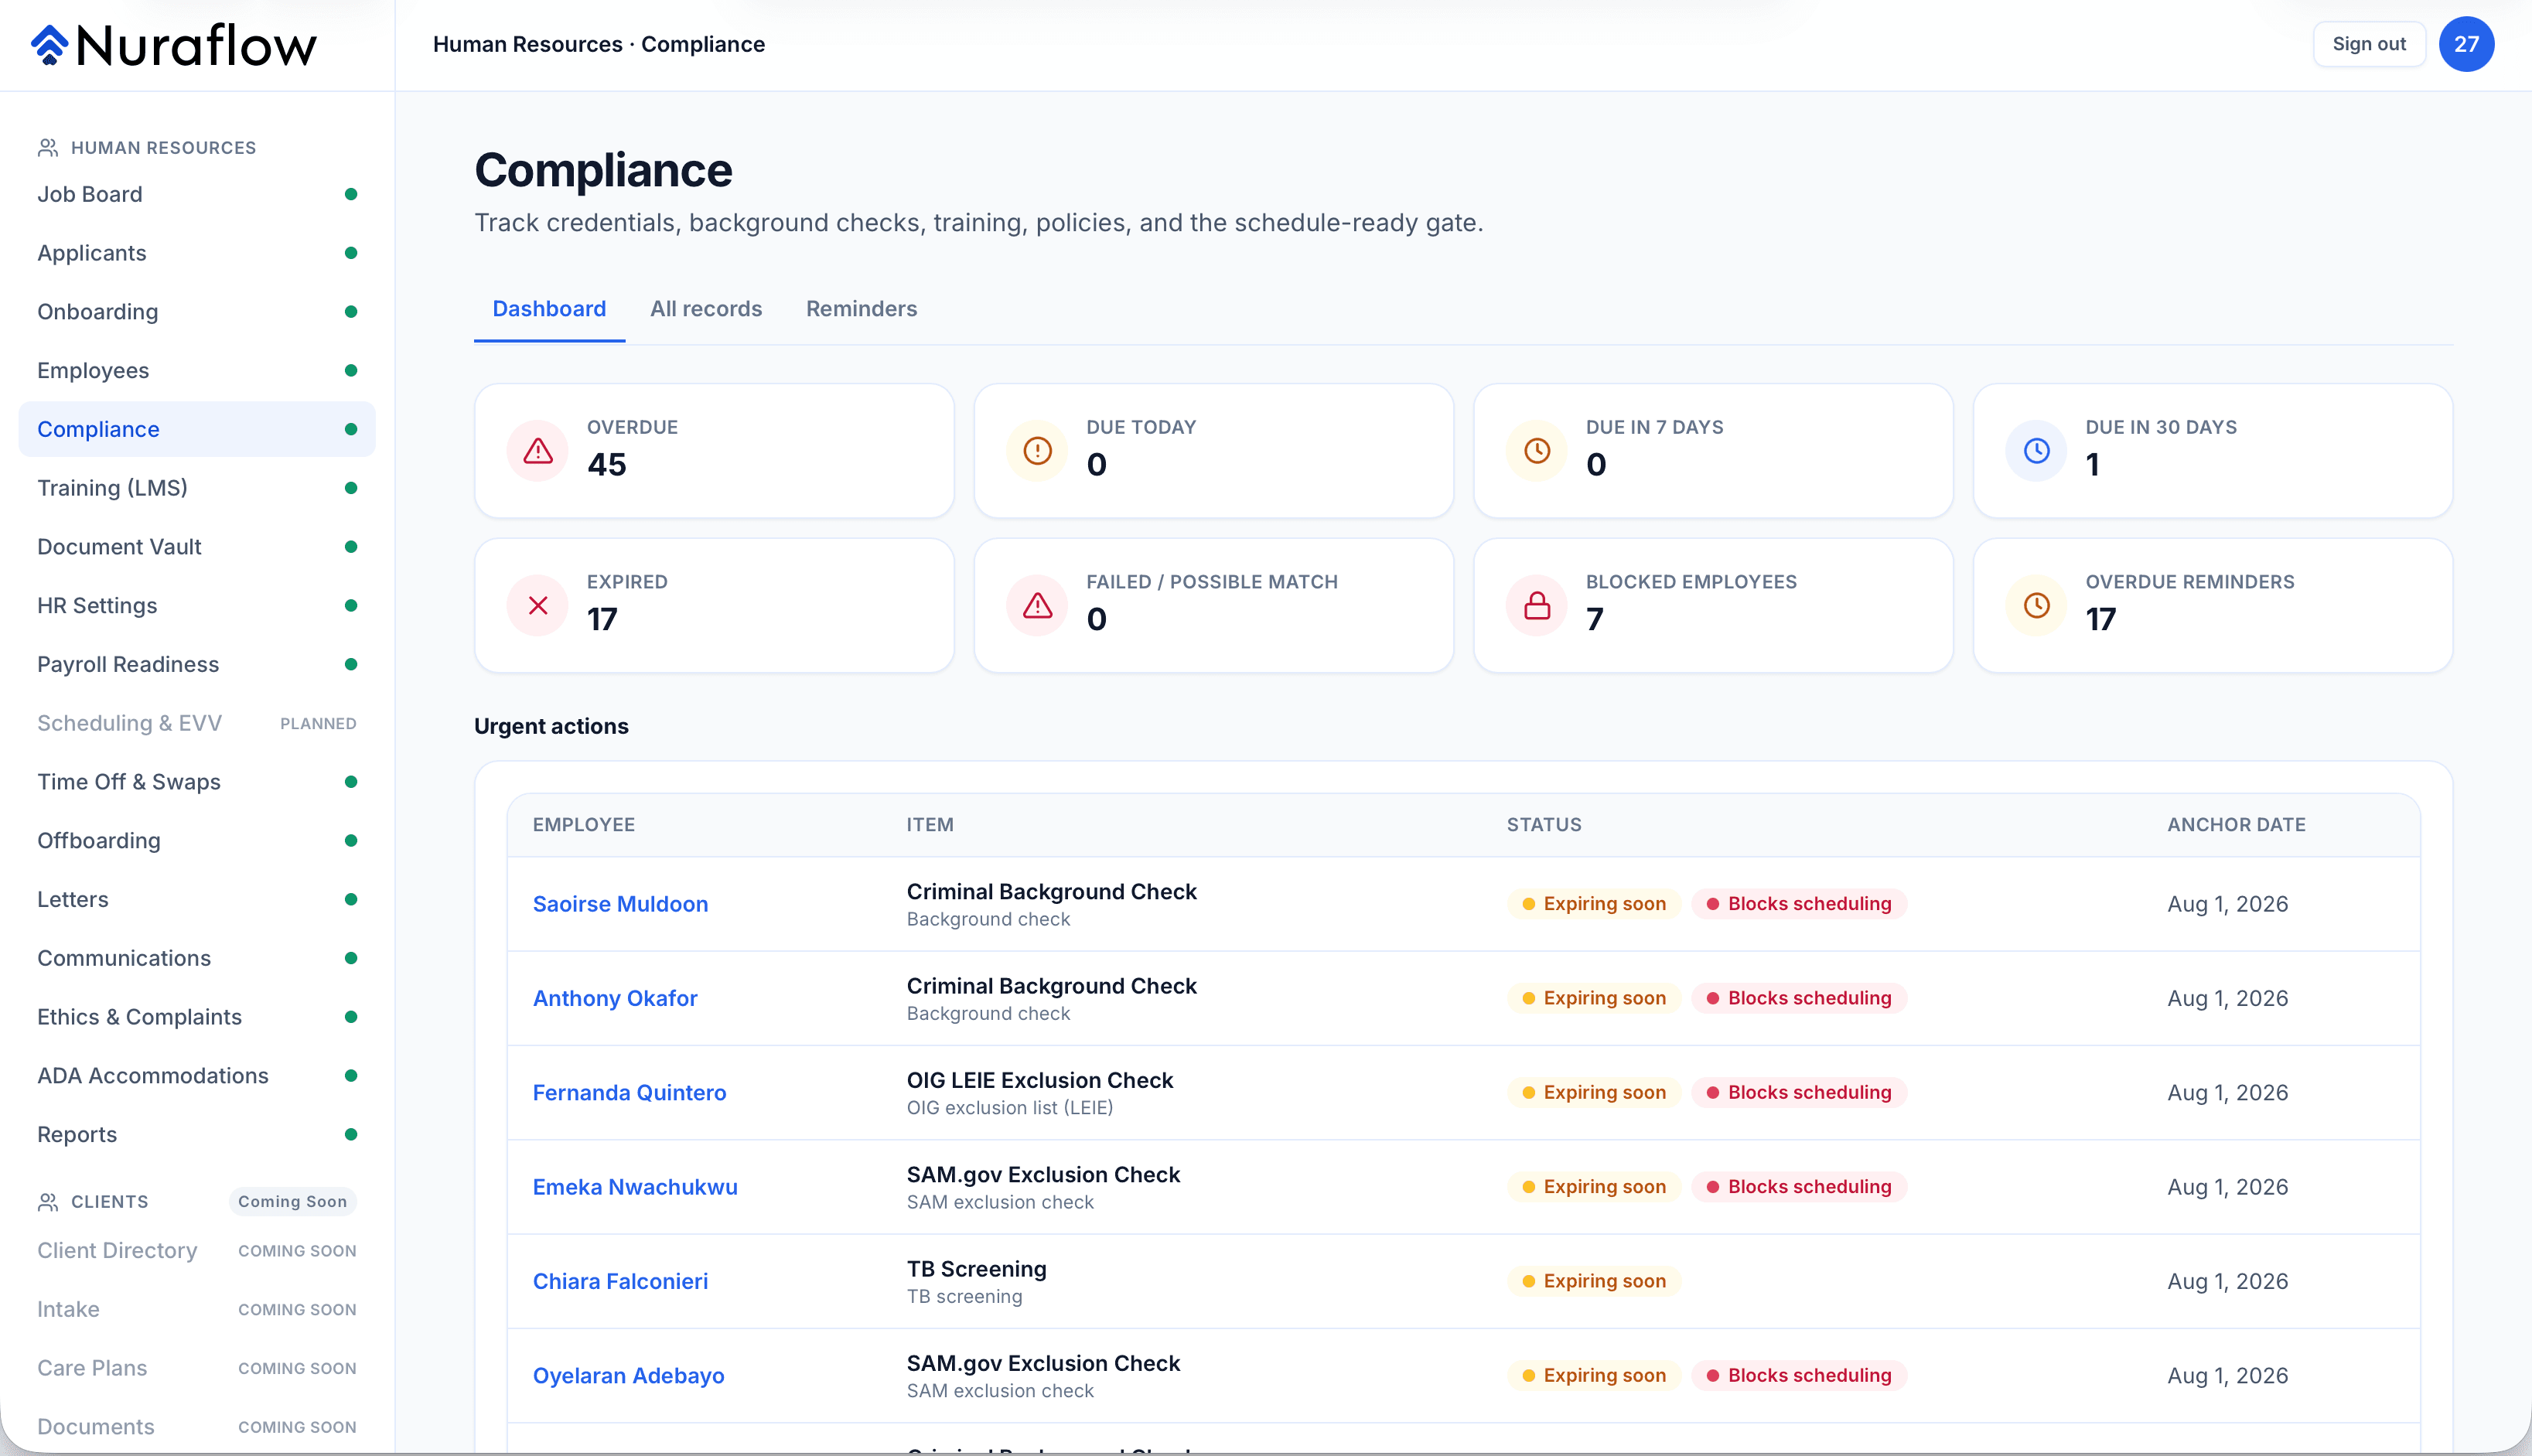Select Employees in the sidebar

tap(197, 371)
